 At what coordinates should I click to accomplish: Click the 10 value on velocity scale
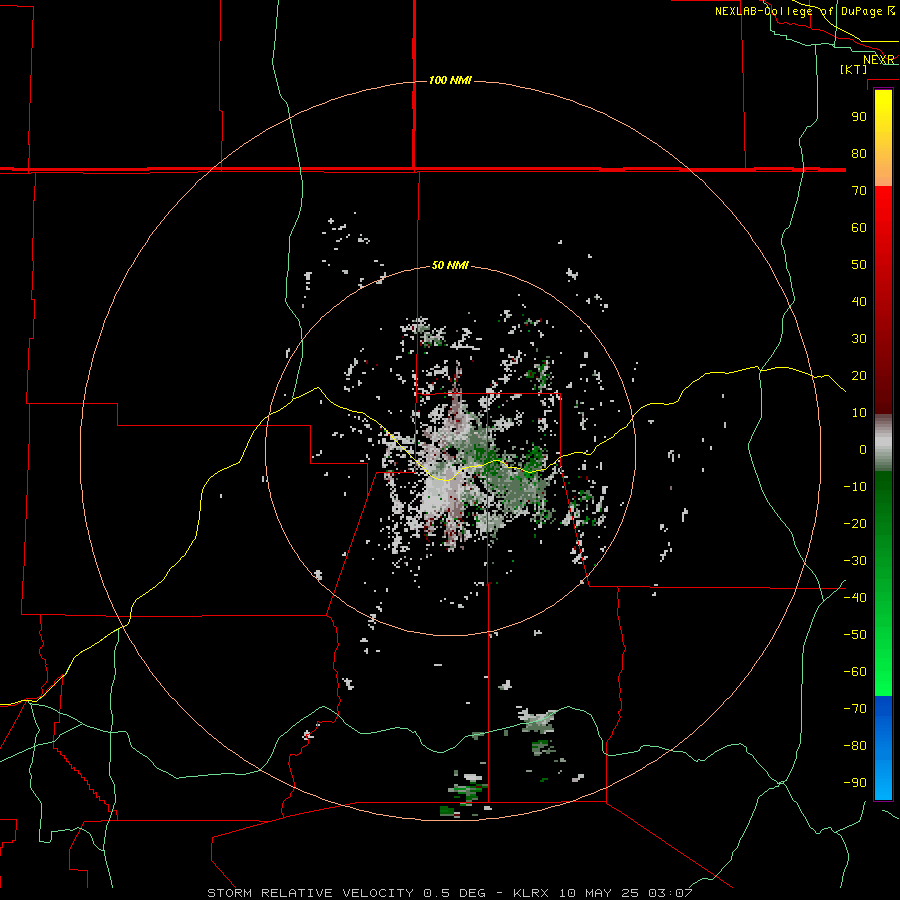(859, 413)
